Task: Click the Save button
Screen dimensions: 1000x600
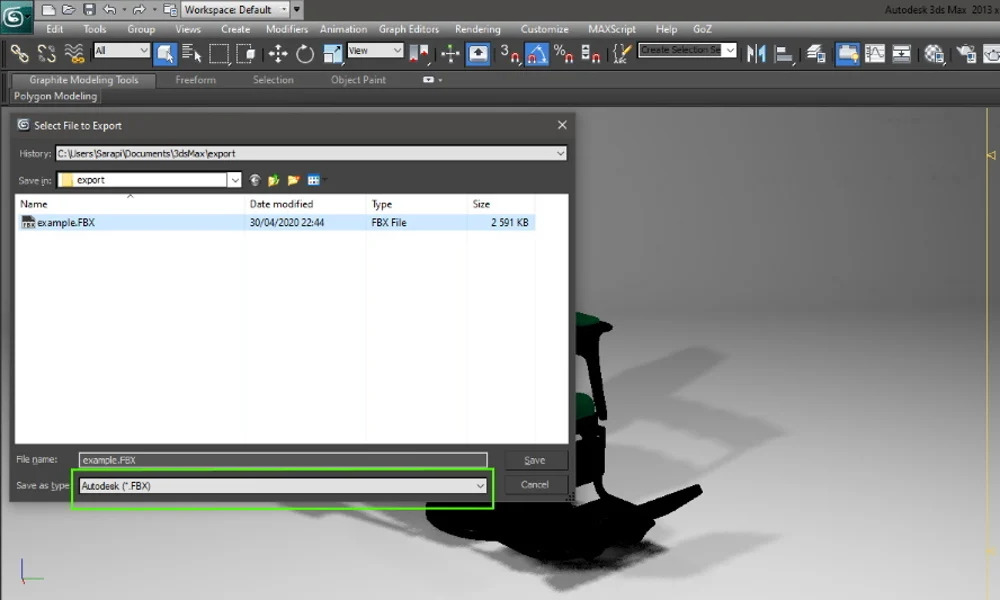Action: [x=536, y=459]
